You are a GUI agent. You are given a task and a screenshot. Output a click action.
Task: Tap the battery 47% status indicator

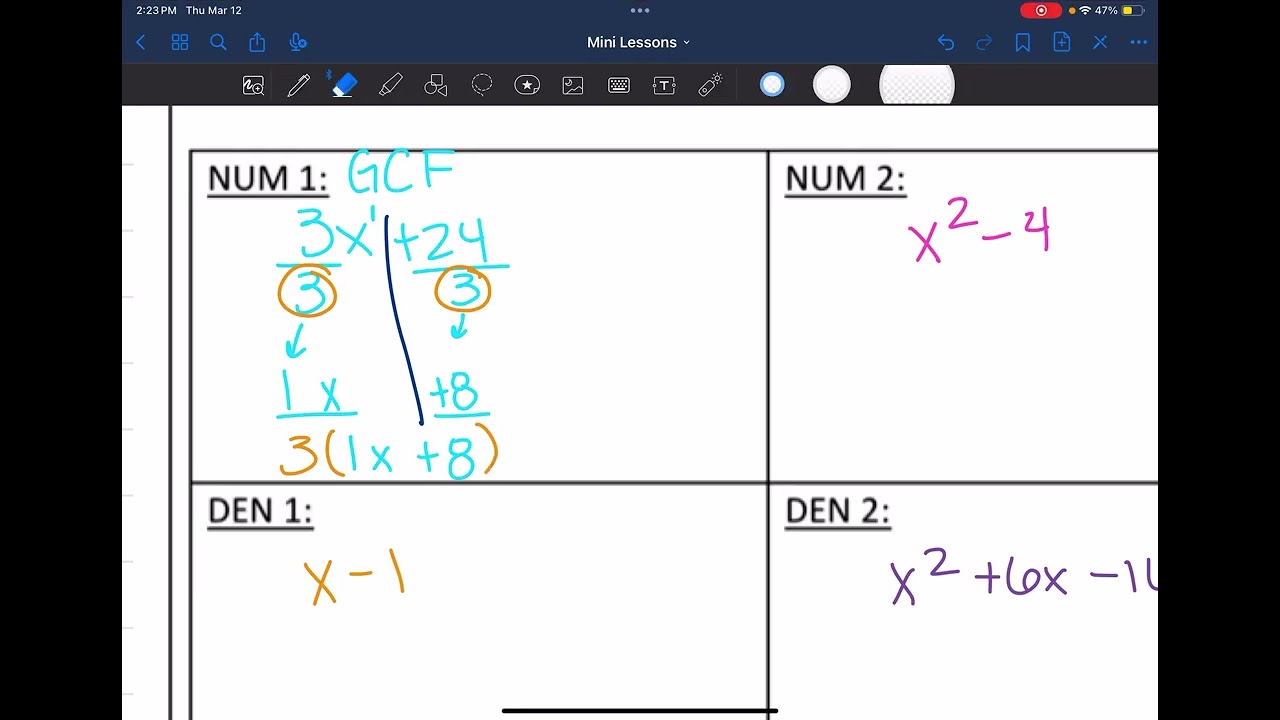tap(1119, 10)
